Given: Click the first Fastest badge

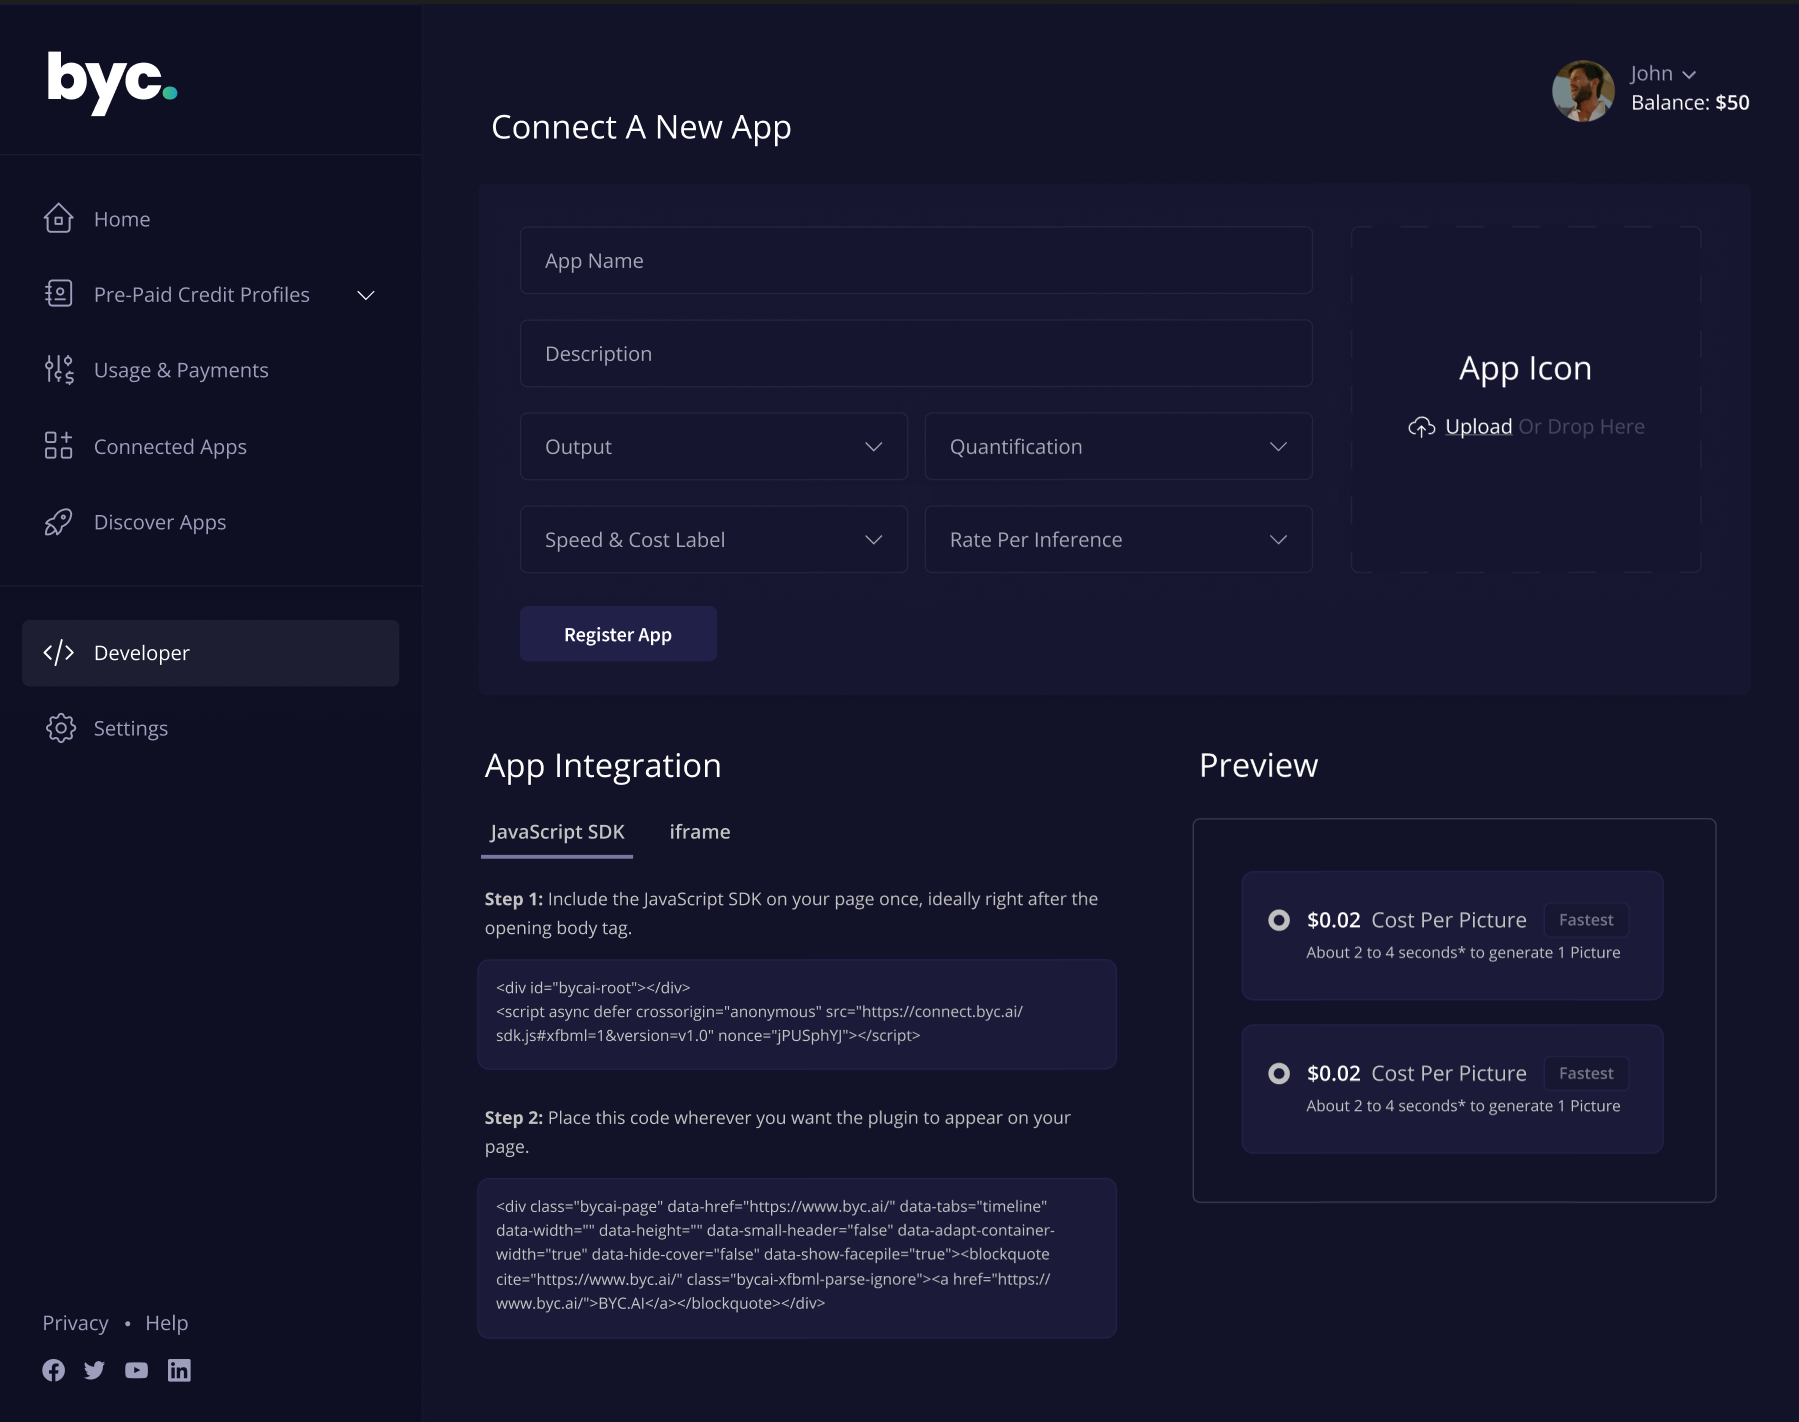Looking at the screenshot, I should (1586, 920).
